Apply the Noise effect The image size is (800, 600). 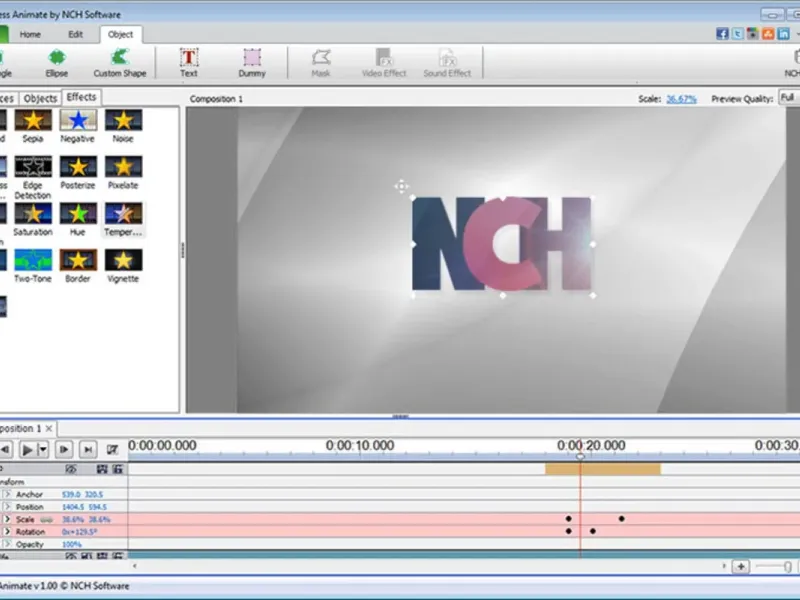point(123,126)
